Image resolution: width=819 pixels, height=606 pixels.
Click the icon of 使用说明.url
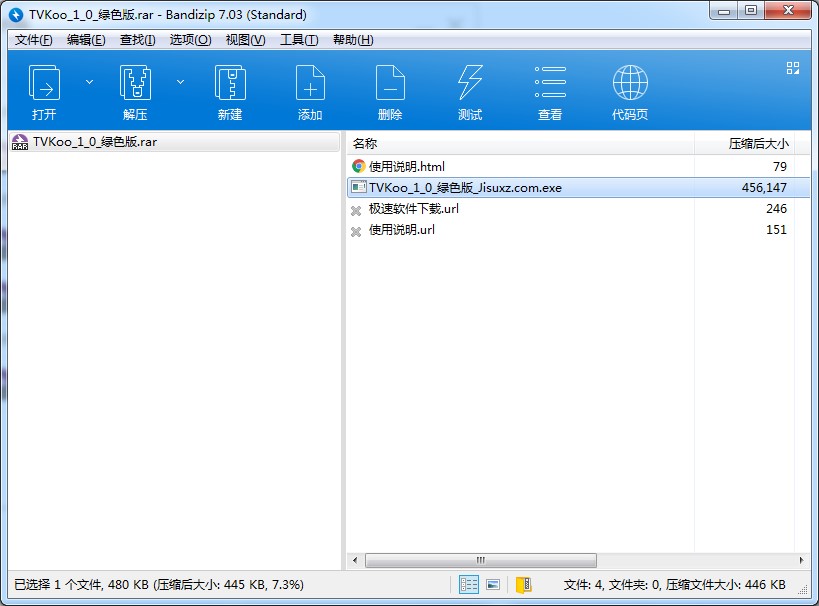(356, 231)
